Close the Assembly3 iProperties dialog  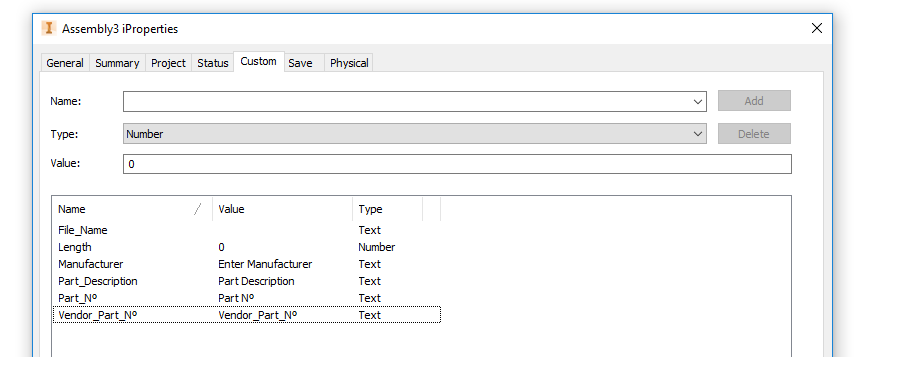point(817,28)
